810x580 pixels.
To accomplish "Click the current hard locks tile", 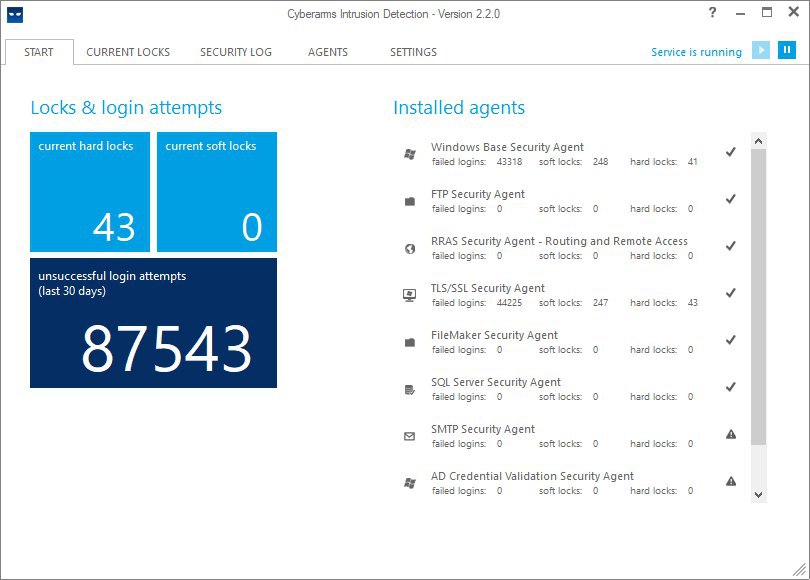I will [90, 192].
